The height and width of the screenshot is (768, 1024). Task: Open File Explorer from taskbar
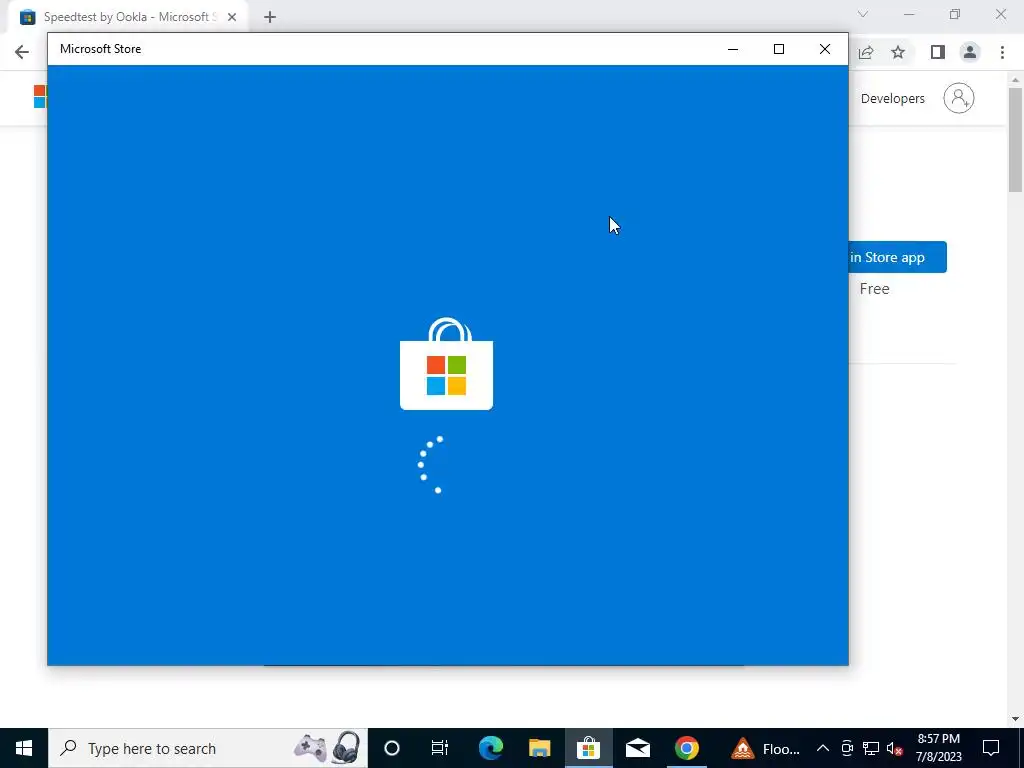tap(539, 748)
